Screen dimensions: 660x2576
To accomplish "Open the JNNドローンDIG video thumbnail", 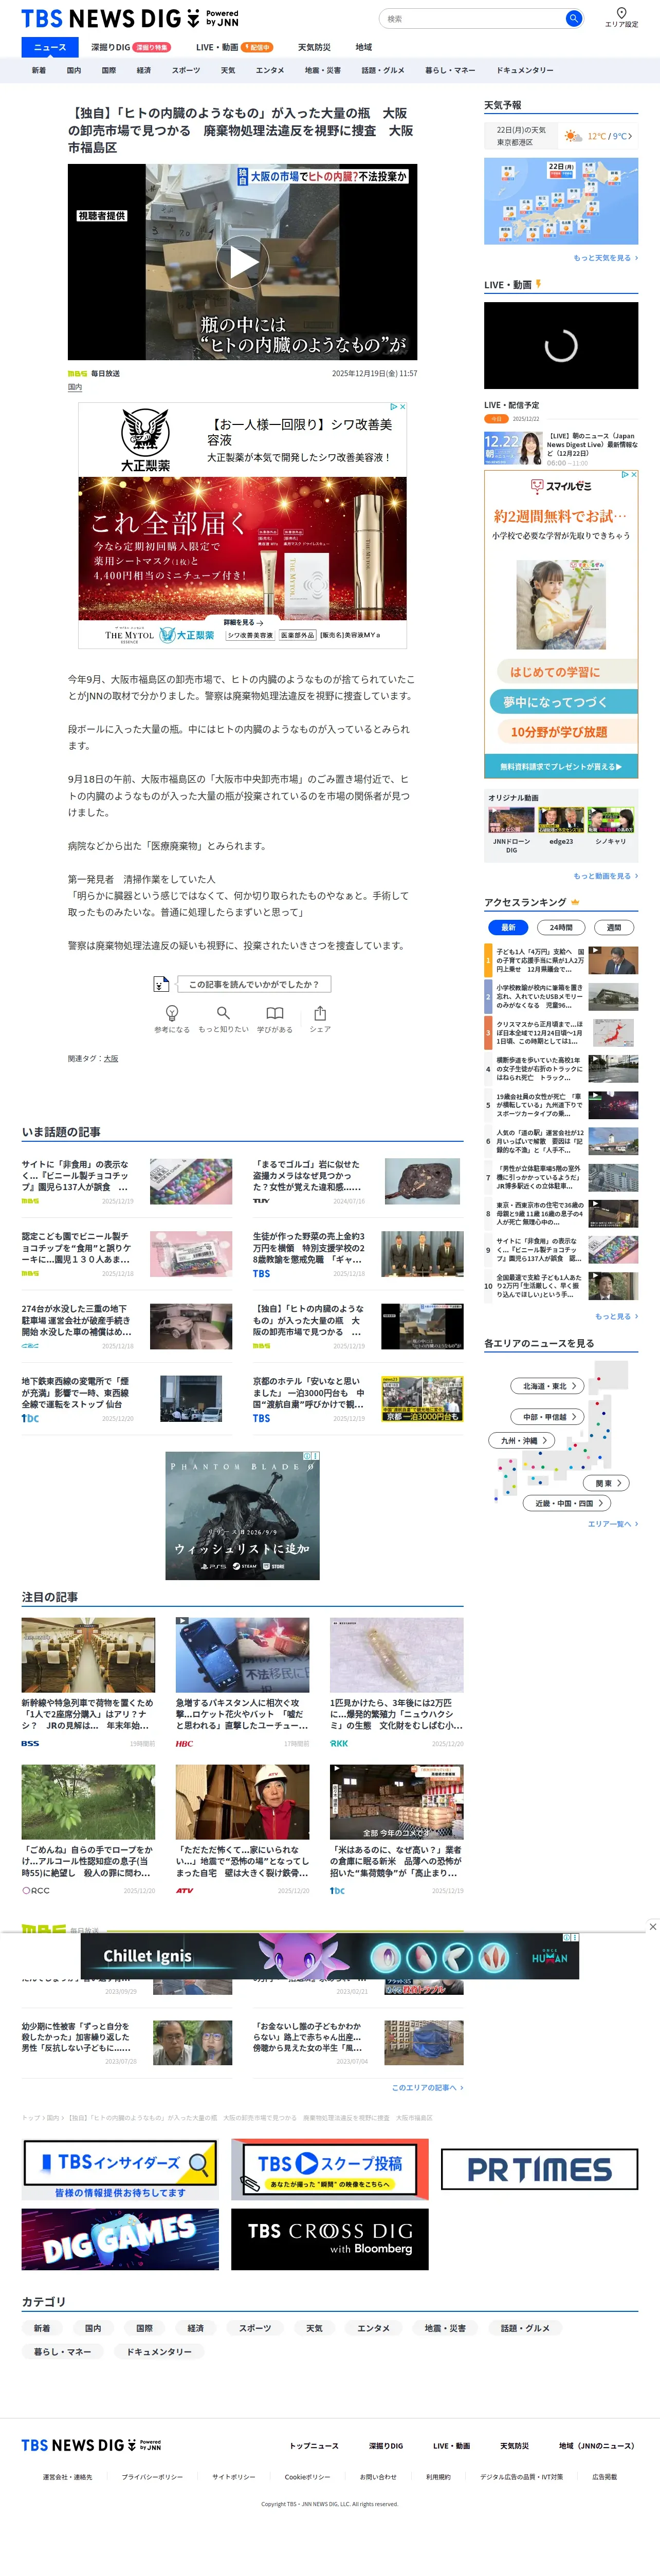I will pyautogui.click(x=511, y=821).
